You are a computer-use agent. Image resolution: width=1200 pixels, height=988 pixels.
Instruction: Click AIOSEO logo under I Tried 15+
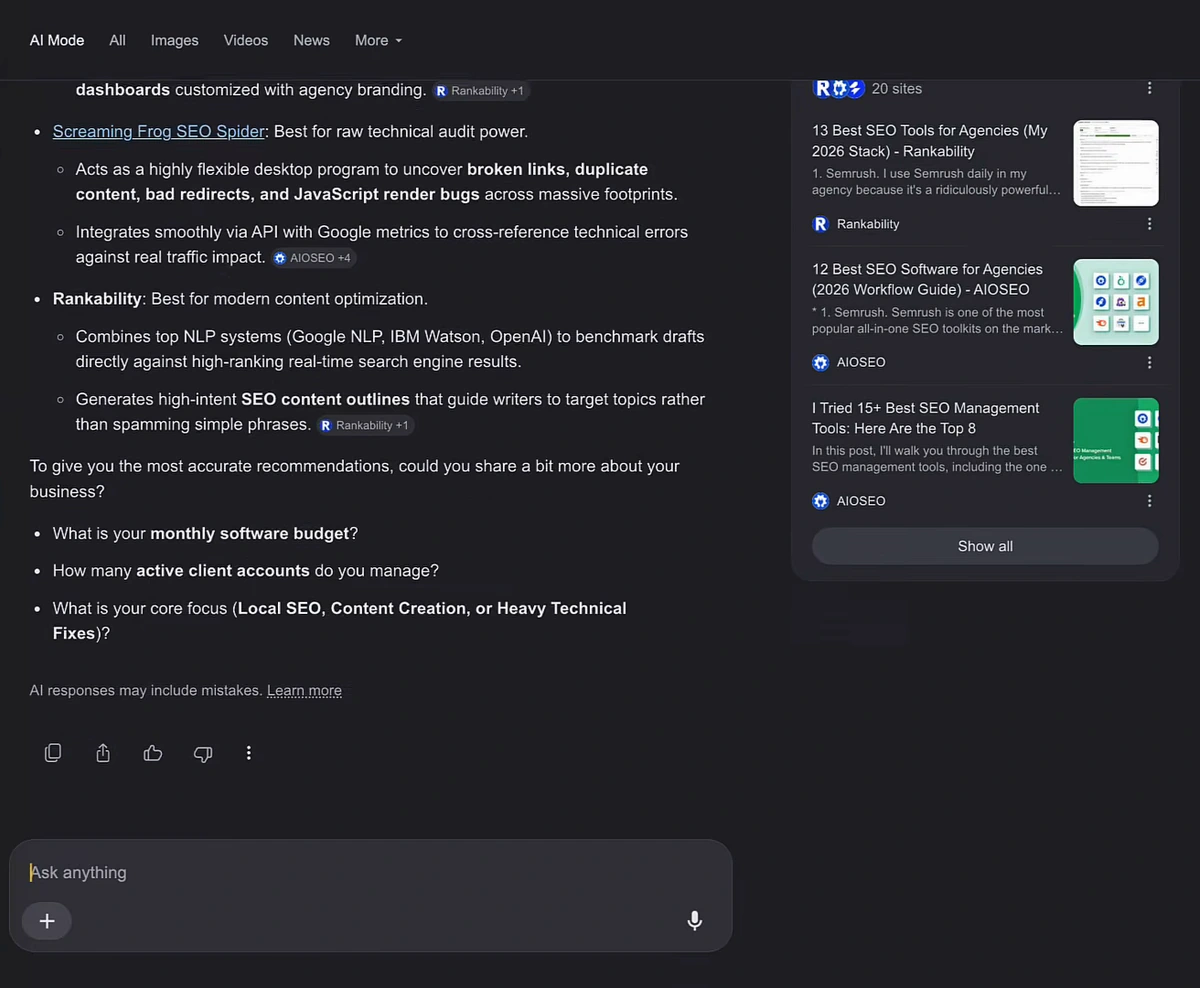coord(821,501)
